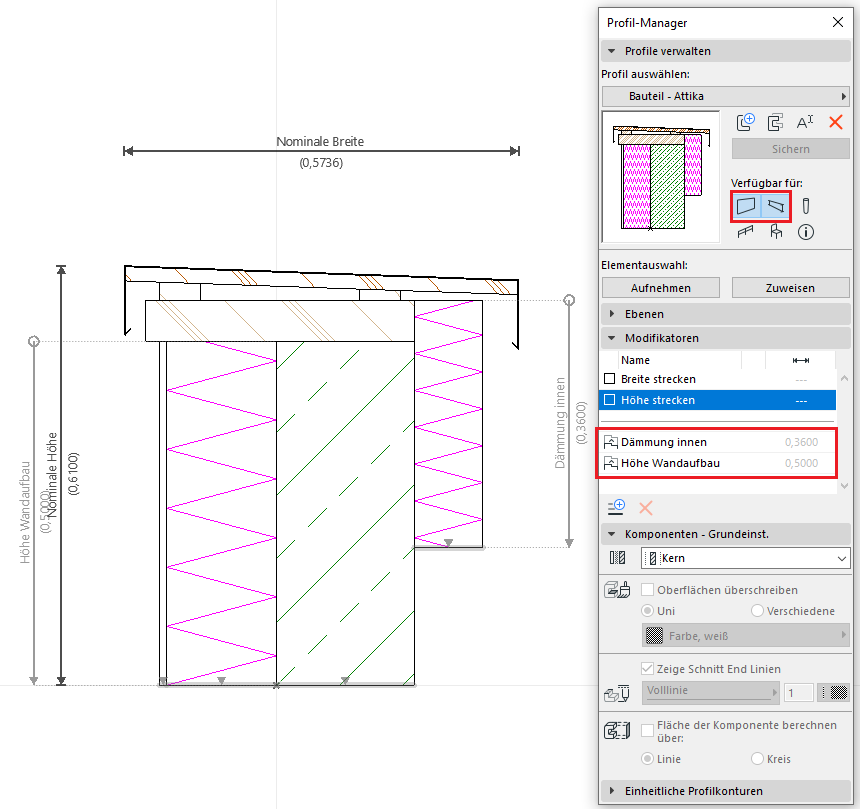This screenshot has width=860, height=809.
Task: Delete the profile with the red X icon
Action: (x=836, y=122)
